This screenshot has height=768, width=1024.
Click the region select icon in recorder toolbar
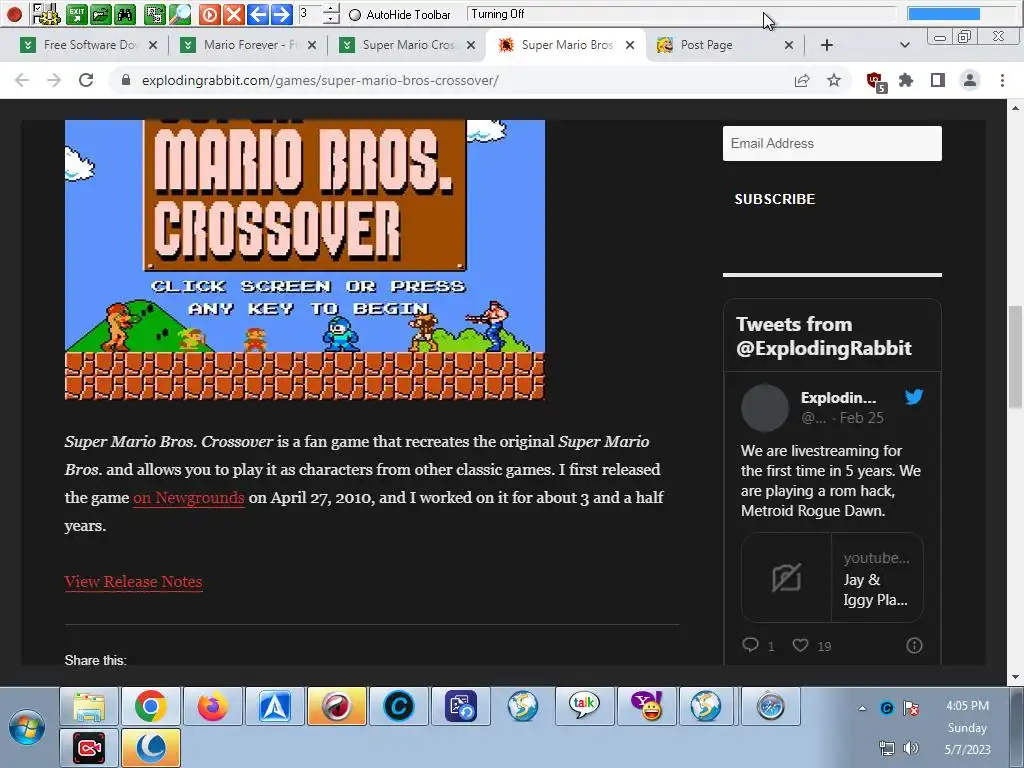pyautogui.click(x=155, y=14)
